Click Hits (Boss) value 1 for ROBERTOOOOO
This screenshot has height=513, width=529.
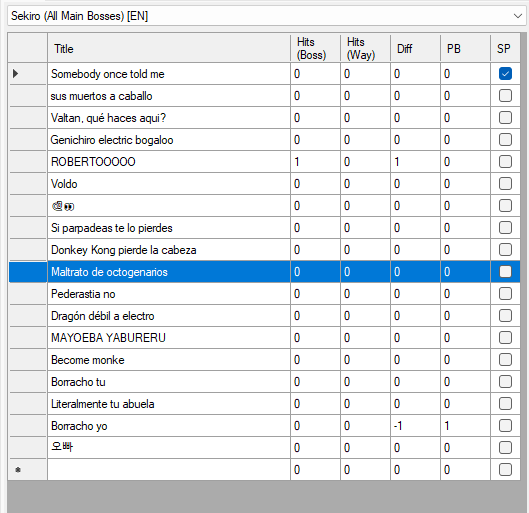(315, 162)
